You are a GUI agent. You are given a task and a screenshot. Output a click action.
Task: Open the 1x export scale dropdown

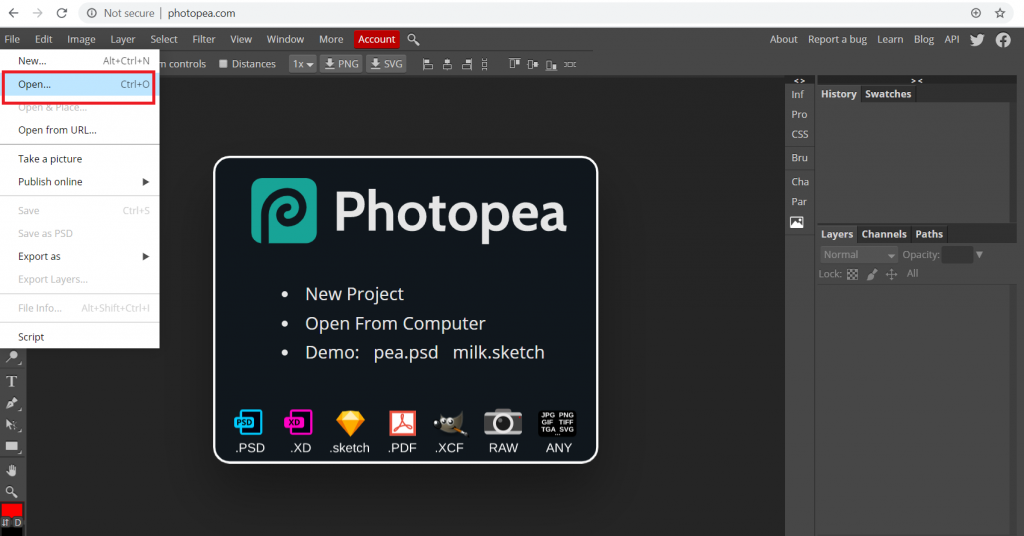(303, 64)
